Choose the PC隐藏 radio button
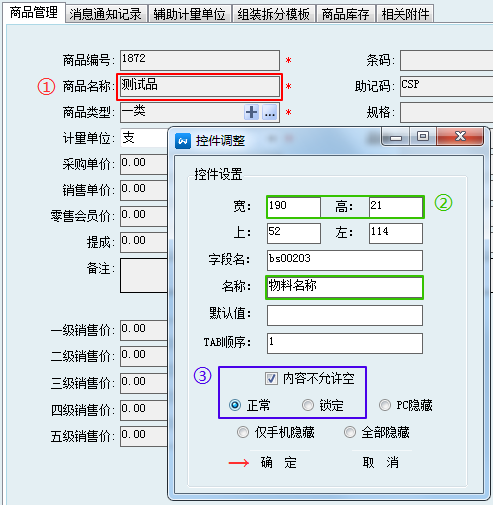Screen dimensions: 493x505 (385, 405)
